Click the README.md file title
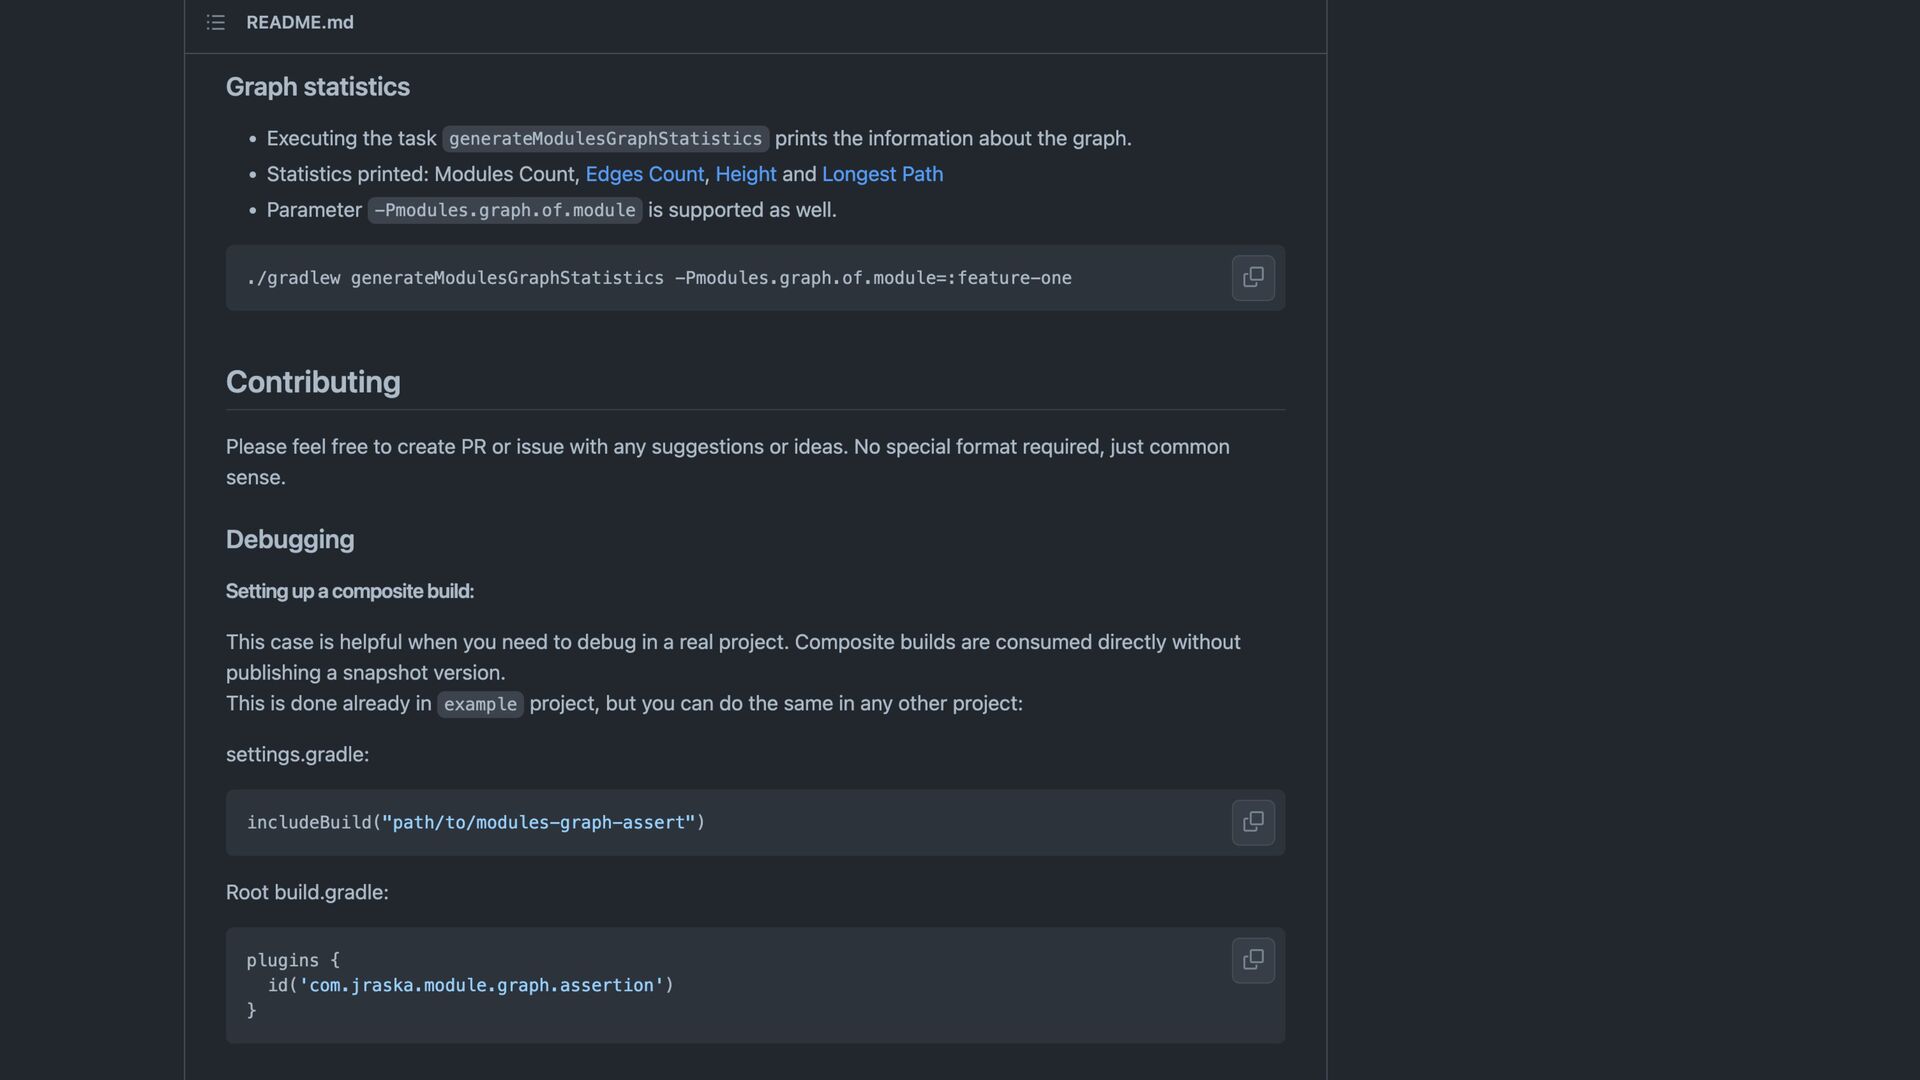Viewport: 1920px width, 1080px height. 300,22
